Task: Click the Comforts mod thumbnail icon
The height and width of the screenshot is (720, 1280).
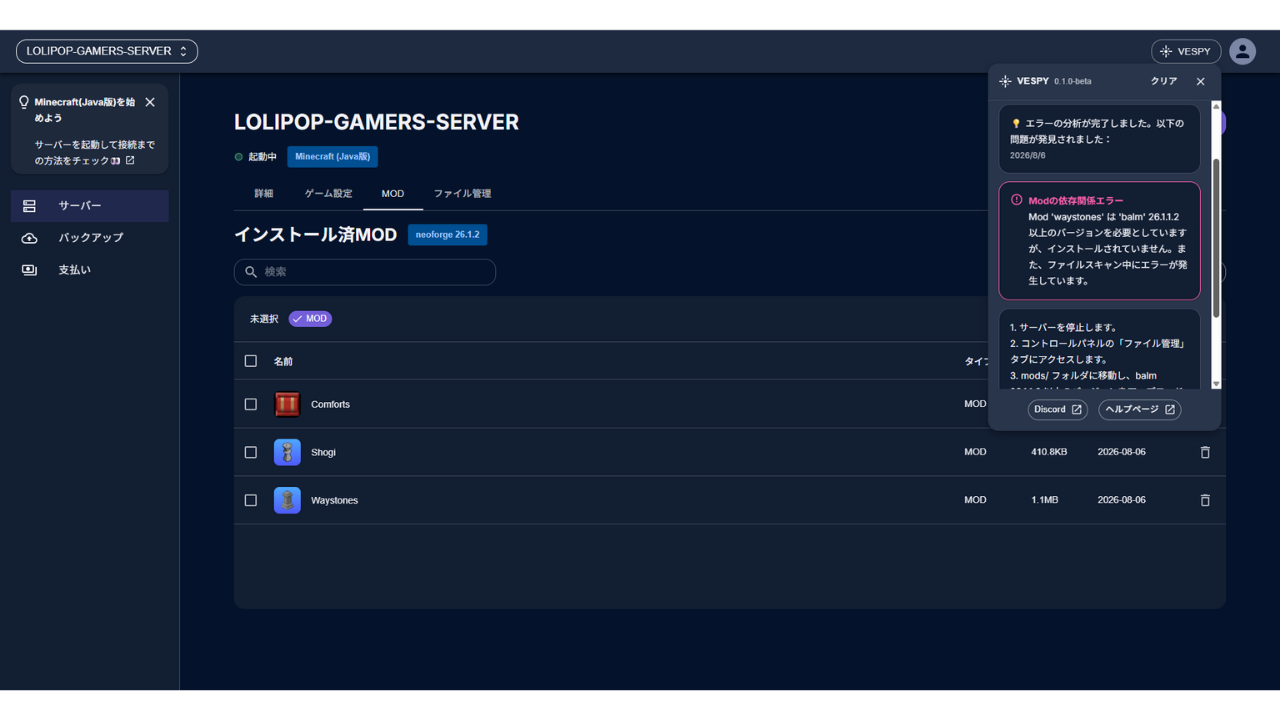Action: [287, 404]
